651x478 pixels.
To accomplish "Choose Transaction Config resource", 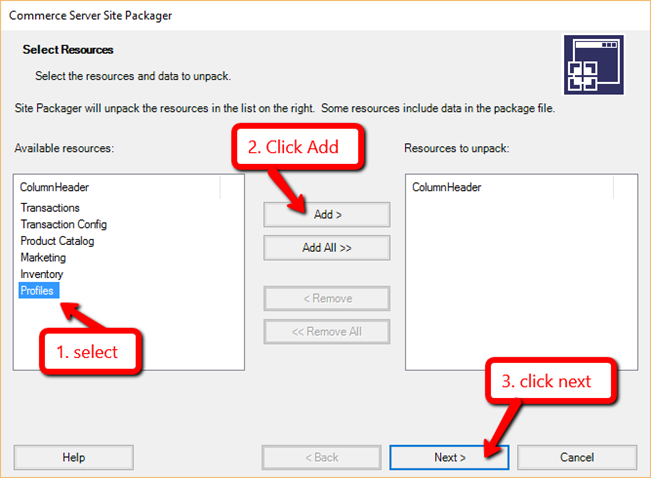I will (x=64, y=224).
